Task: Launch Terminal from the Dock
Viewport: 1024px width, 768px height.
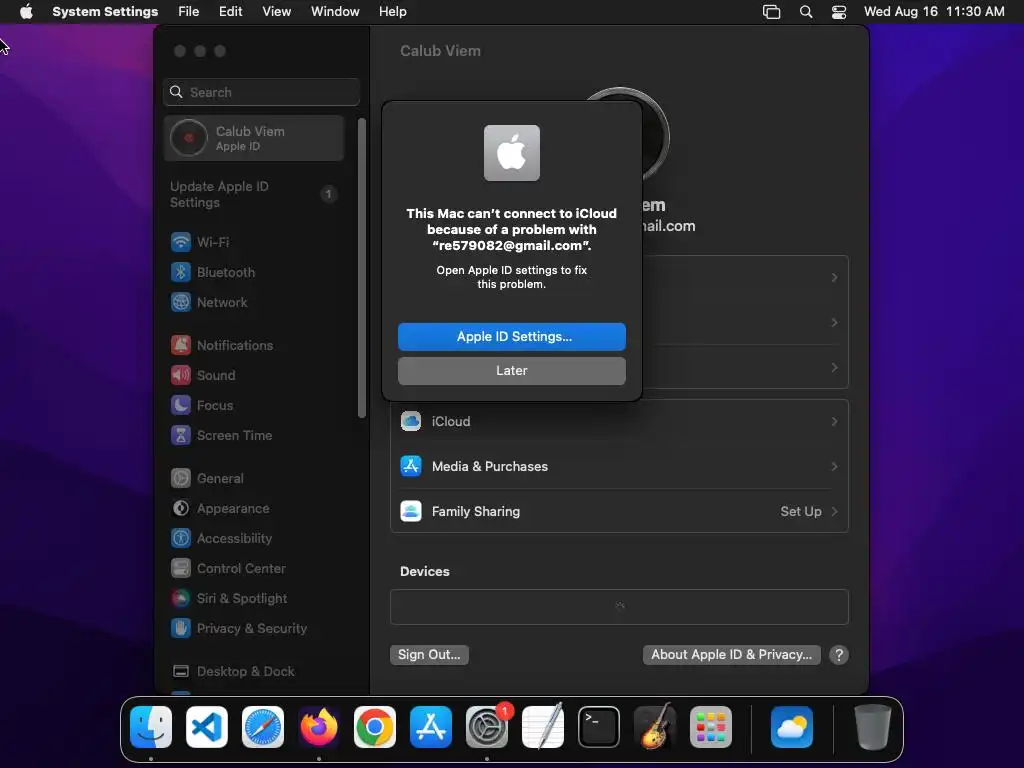Action: (599, 727)
